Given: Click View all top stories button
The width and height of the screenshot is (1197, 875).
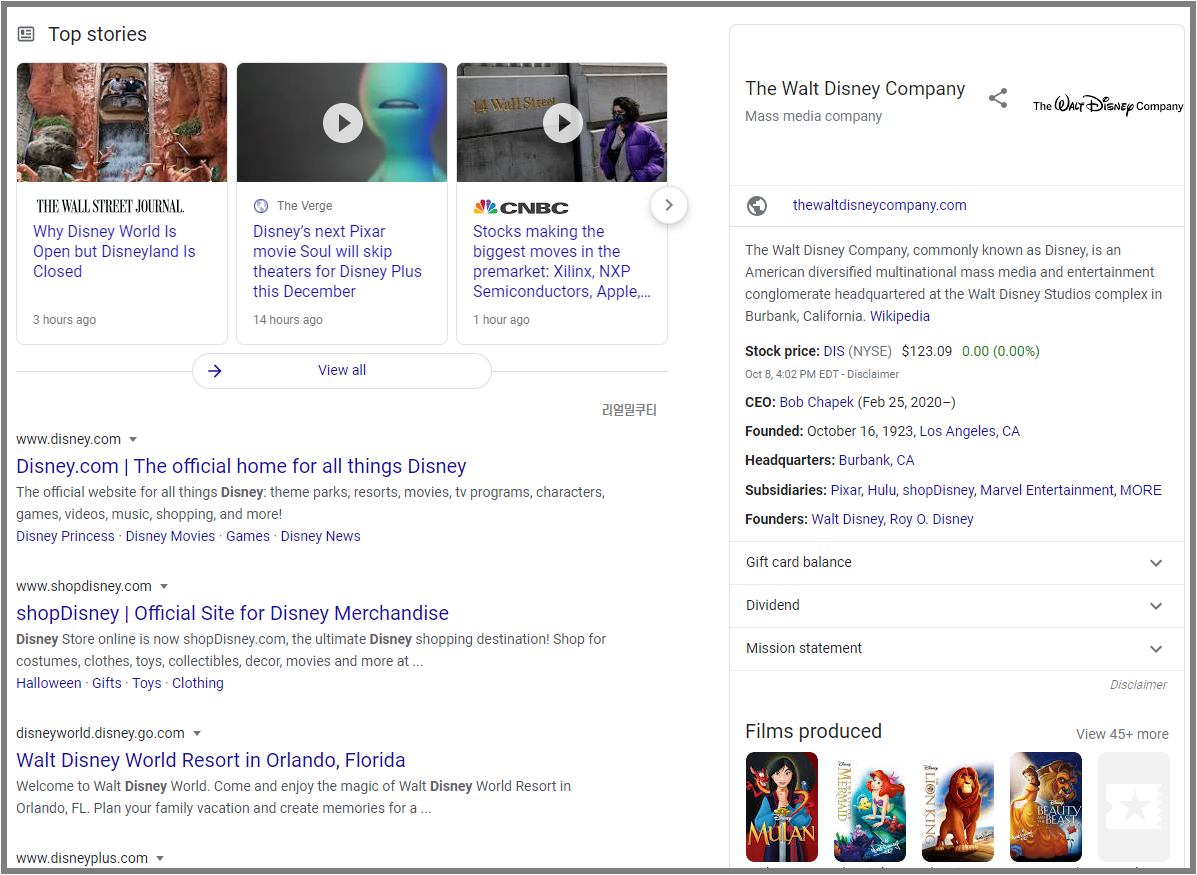Looking at the screenshot, I should click(342, 371).
